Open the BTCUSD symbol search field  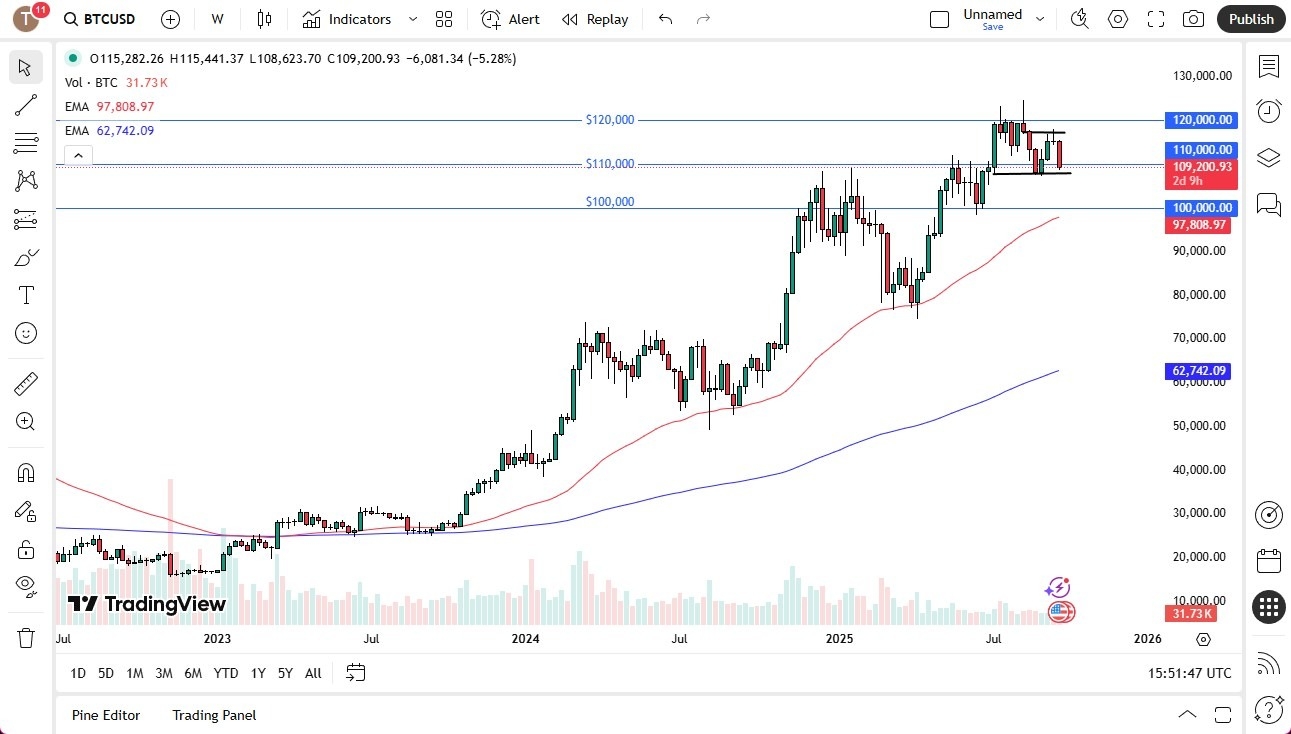click(x=103, y=18)
